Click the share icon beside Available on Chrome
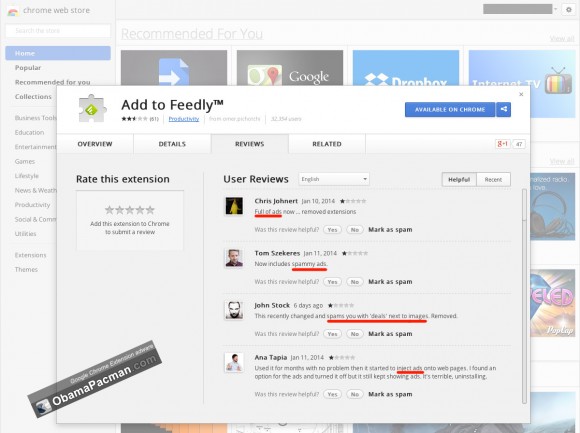The height and width of the screenshot is (433, 580). coord(503,109)
